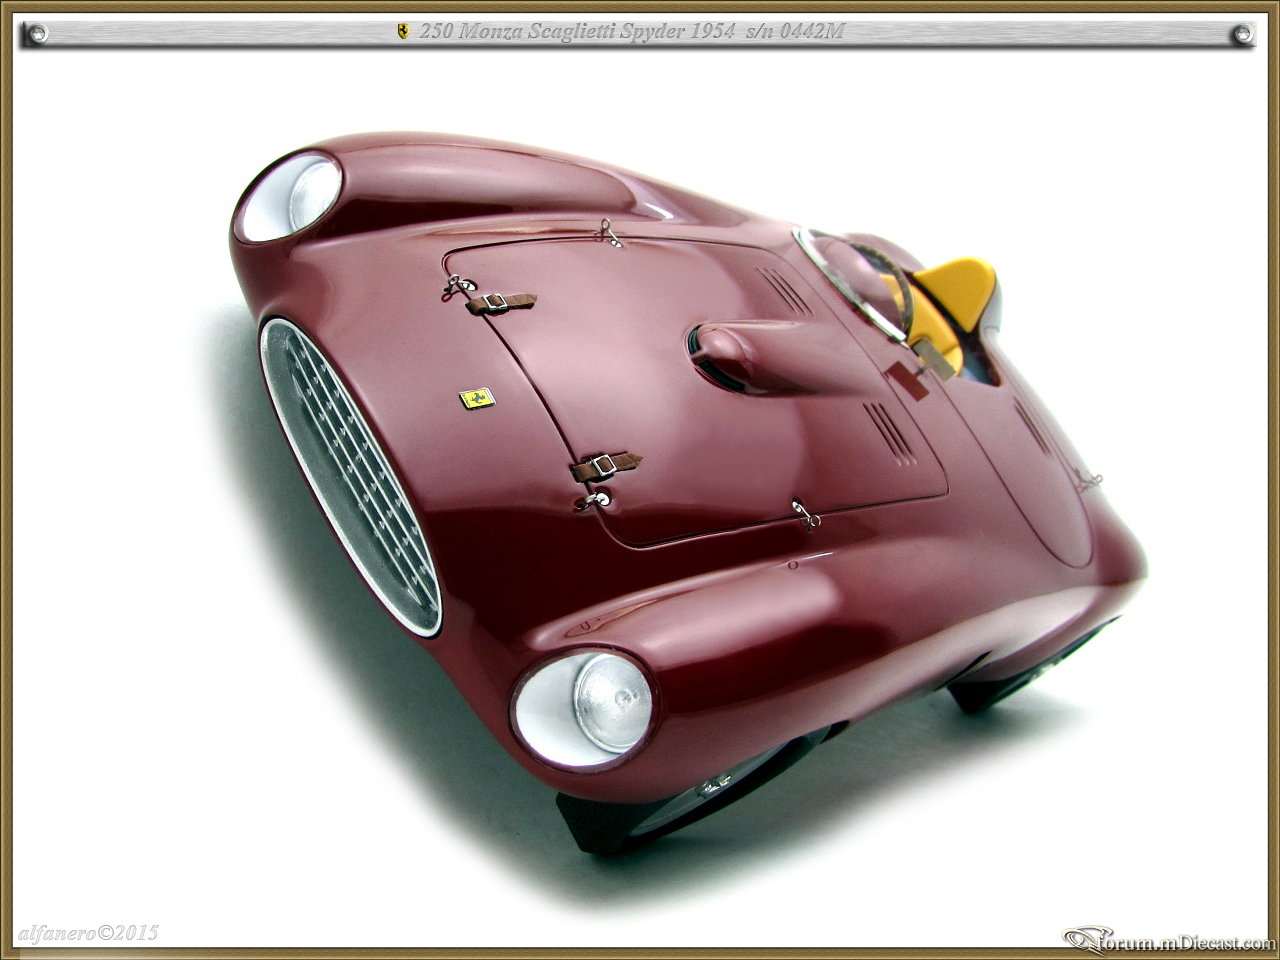This screenshot has width=1280, height=960.
Task: Click the "alfanero©2015" credit text
Action: [88, 934]
